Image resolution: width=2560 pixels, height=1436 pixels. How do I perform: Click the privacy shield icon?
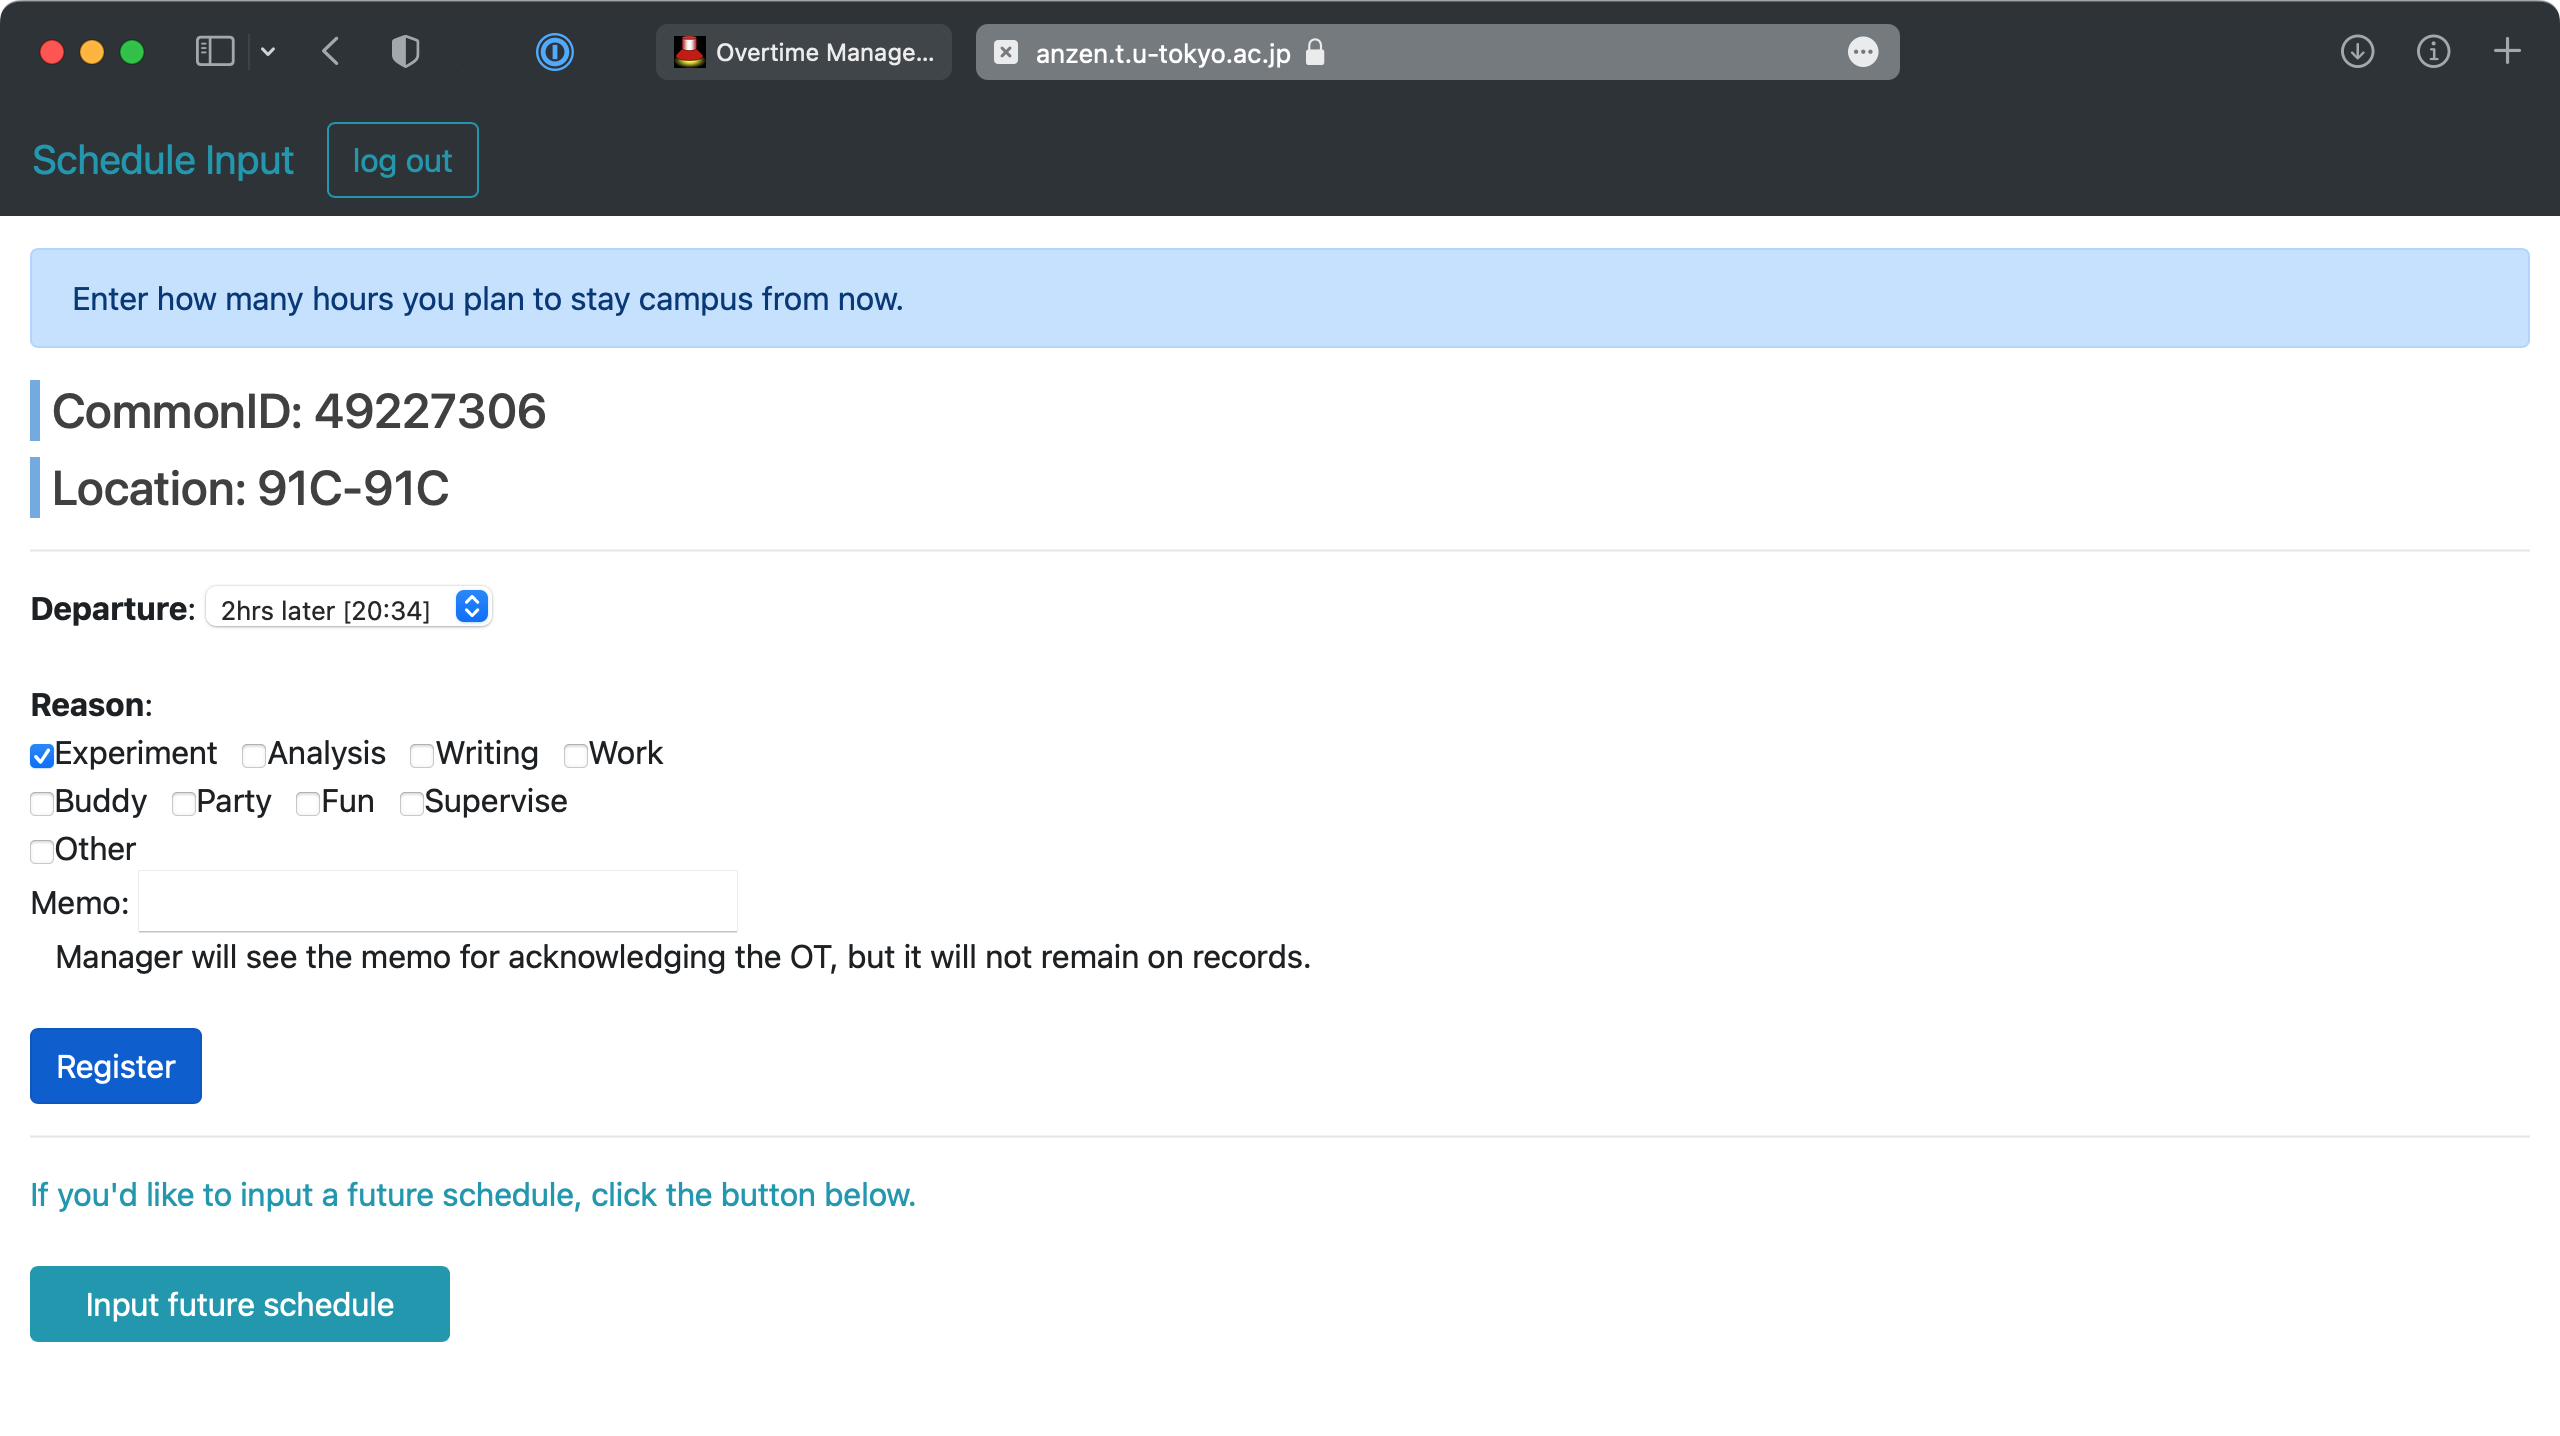pyautogui.click(x=405, y=52)
